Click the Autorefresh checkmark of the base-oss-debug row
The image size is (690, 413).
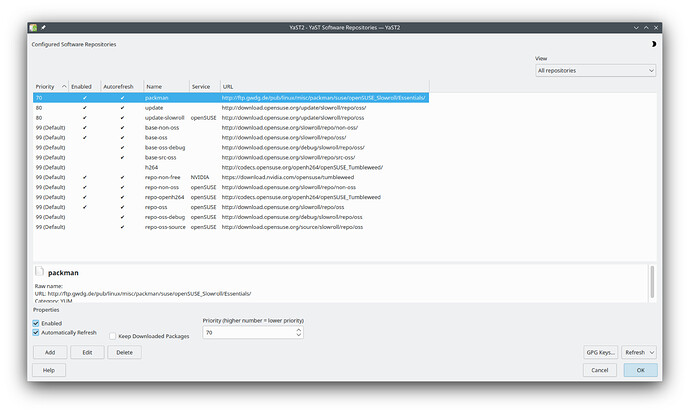coord(122,147)
